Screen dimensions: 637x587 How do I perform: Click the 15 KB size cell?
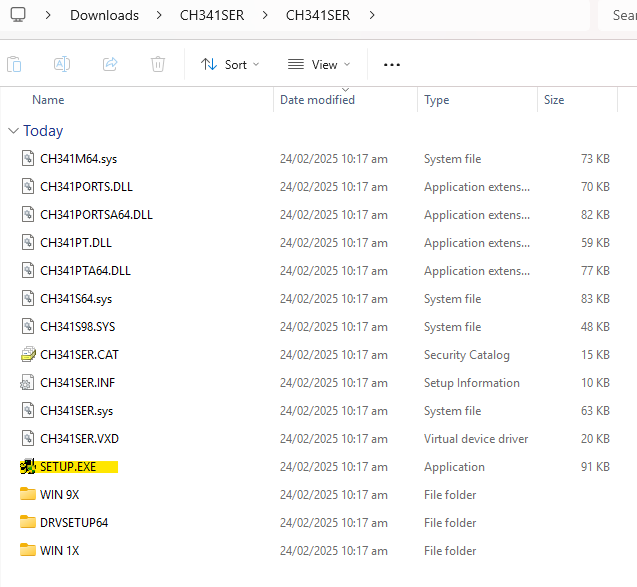click(x=595, y=355)
